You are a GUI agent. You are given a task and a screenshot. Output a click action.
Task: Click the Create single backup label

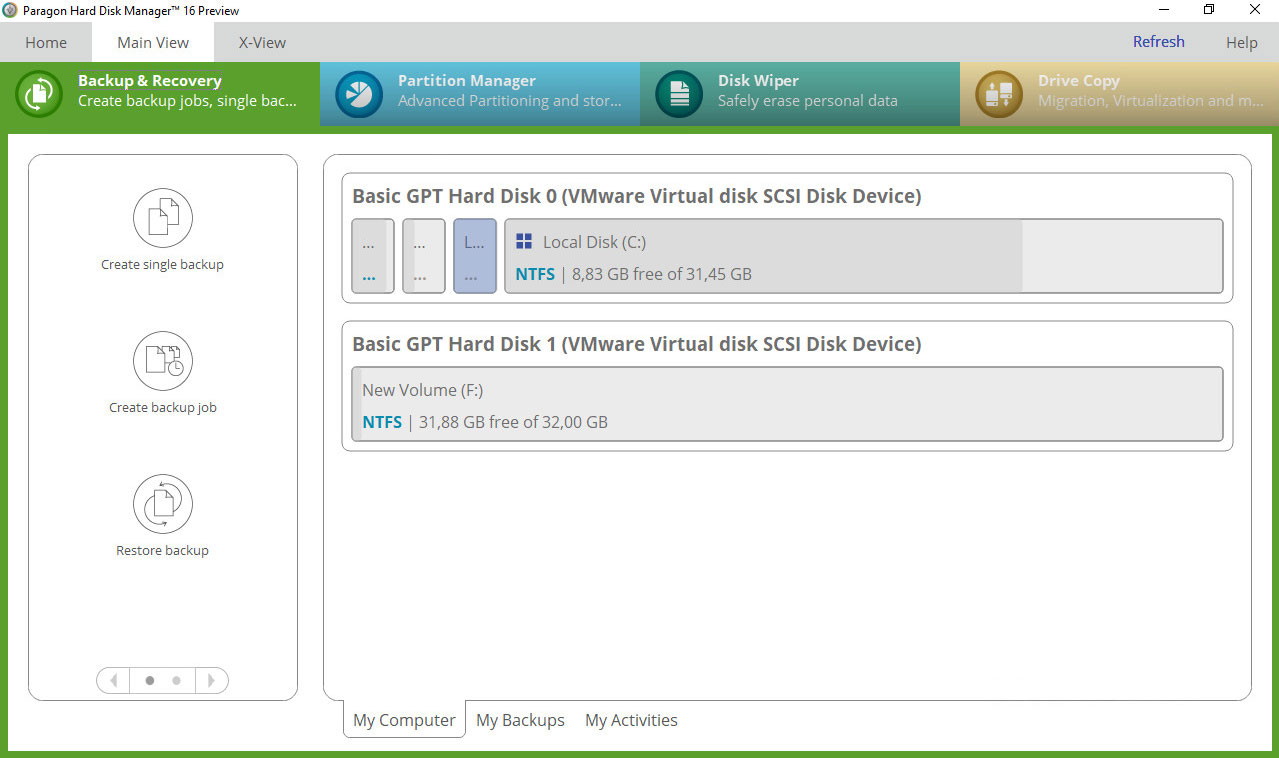[x=162, y=265]
